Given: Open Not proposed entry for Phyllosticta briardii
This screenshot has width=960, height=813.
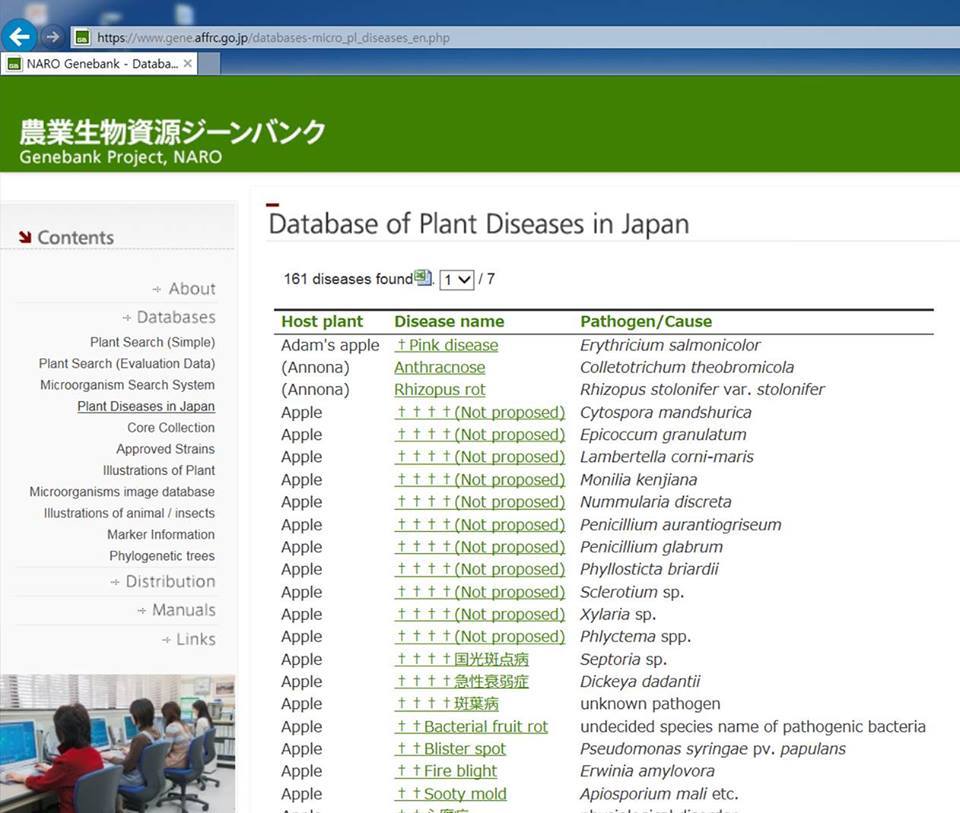Looking at the screenshot, I should [480, 569].
